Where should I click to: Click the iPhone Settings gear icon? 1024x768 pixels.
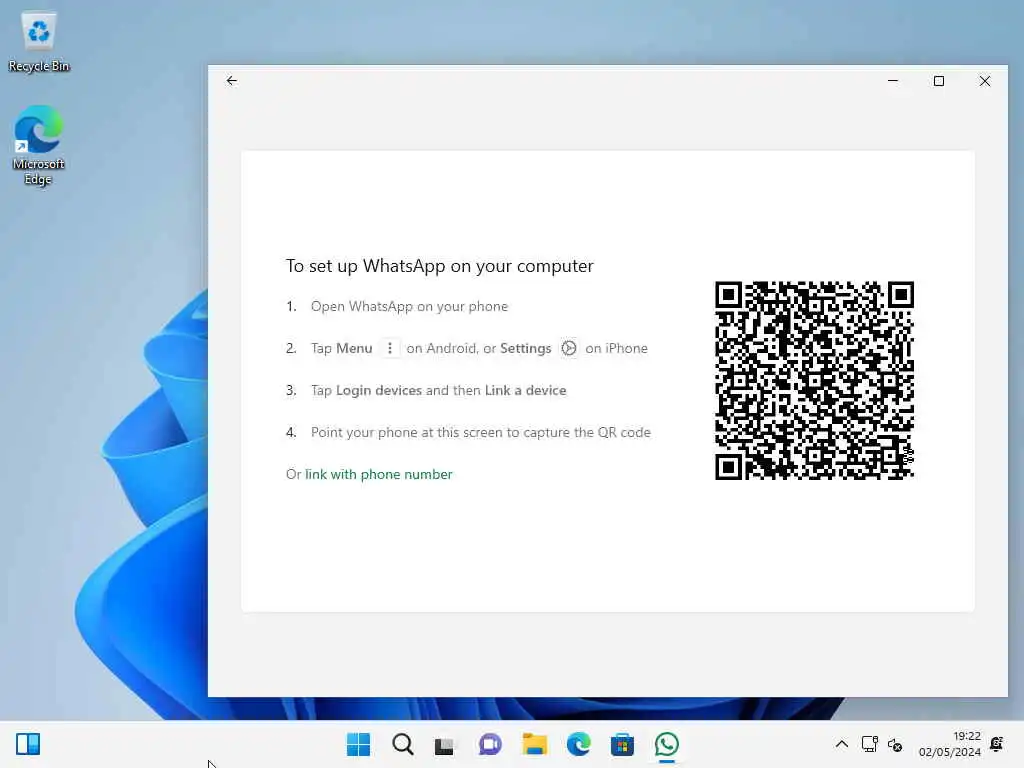569,348
